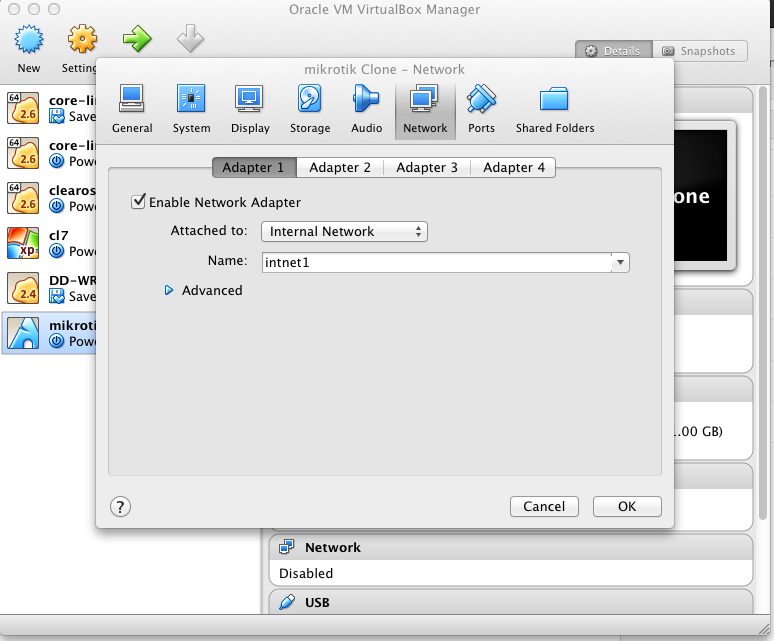Switch to Adapter 3 tab
The height and width of the screenshot is (641, 774).
[427, 167]
